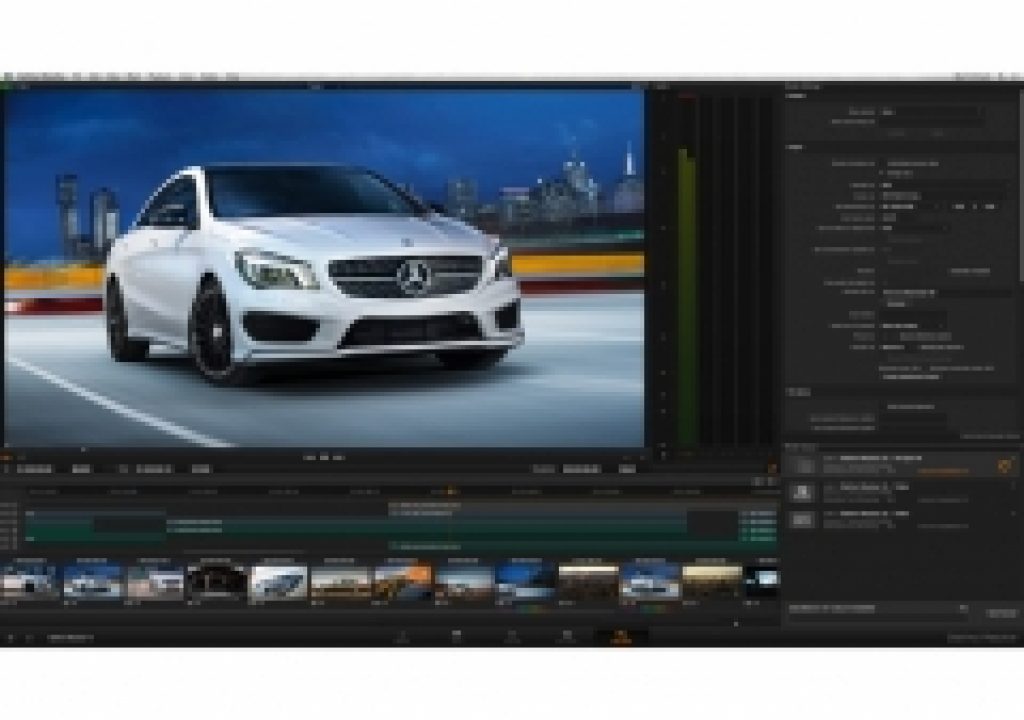Screen dimensions: 1024x720
Task: Select the fifth clip thumbnail showing white car
Action: (x=279, y=581)
